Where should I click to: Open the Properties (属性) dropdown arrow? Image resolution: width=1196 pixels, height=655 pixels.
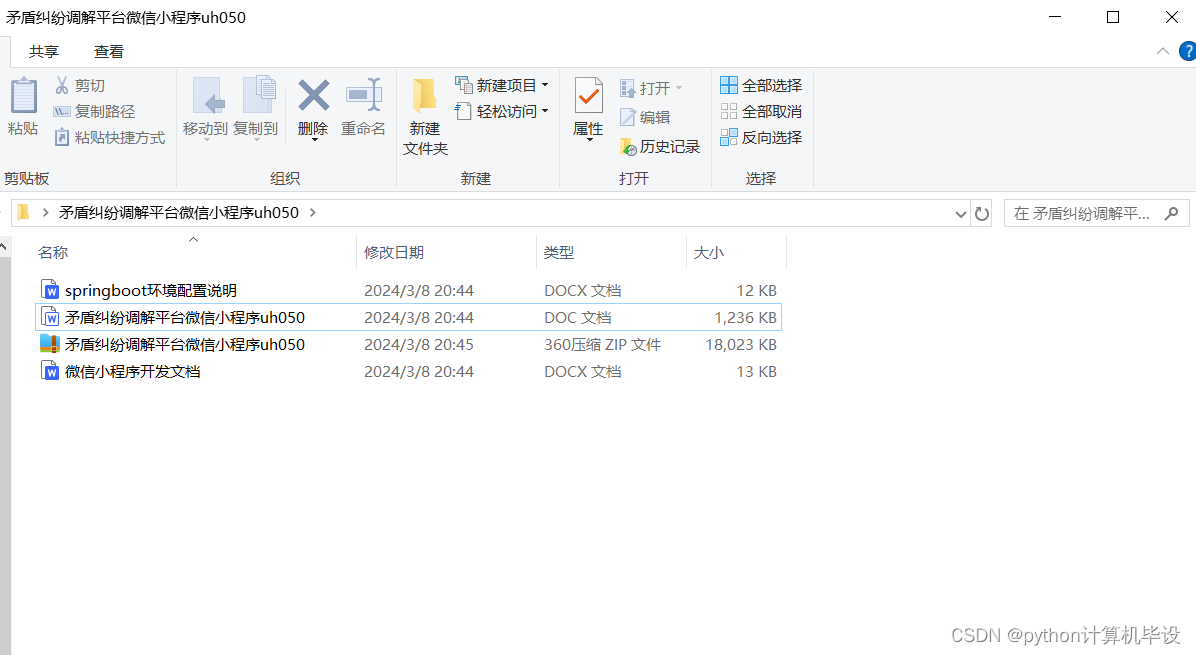pos(589,140)
